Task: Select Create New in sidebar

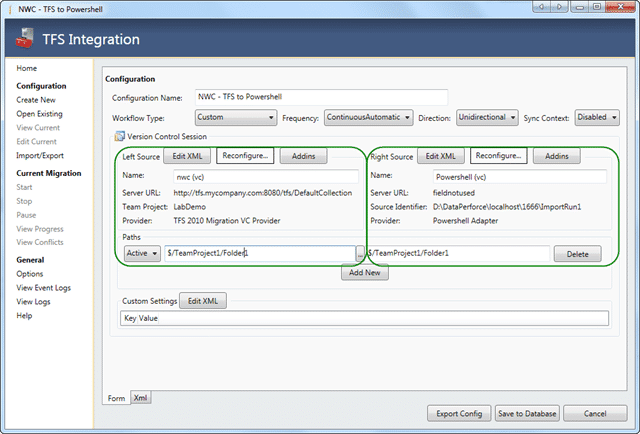Action: click(x=36, y=100)
